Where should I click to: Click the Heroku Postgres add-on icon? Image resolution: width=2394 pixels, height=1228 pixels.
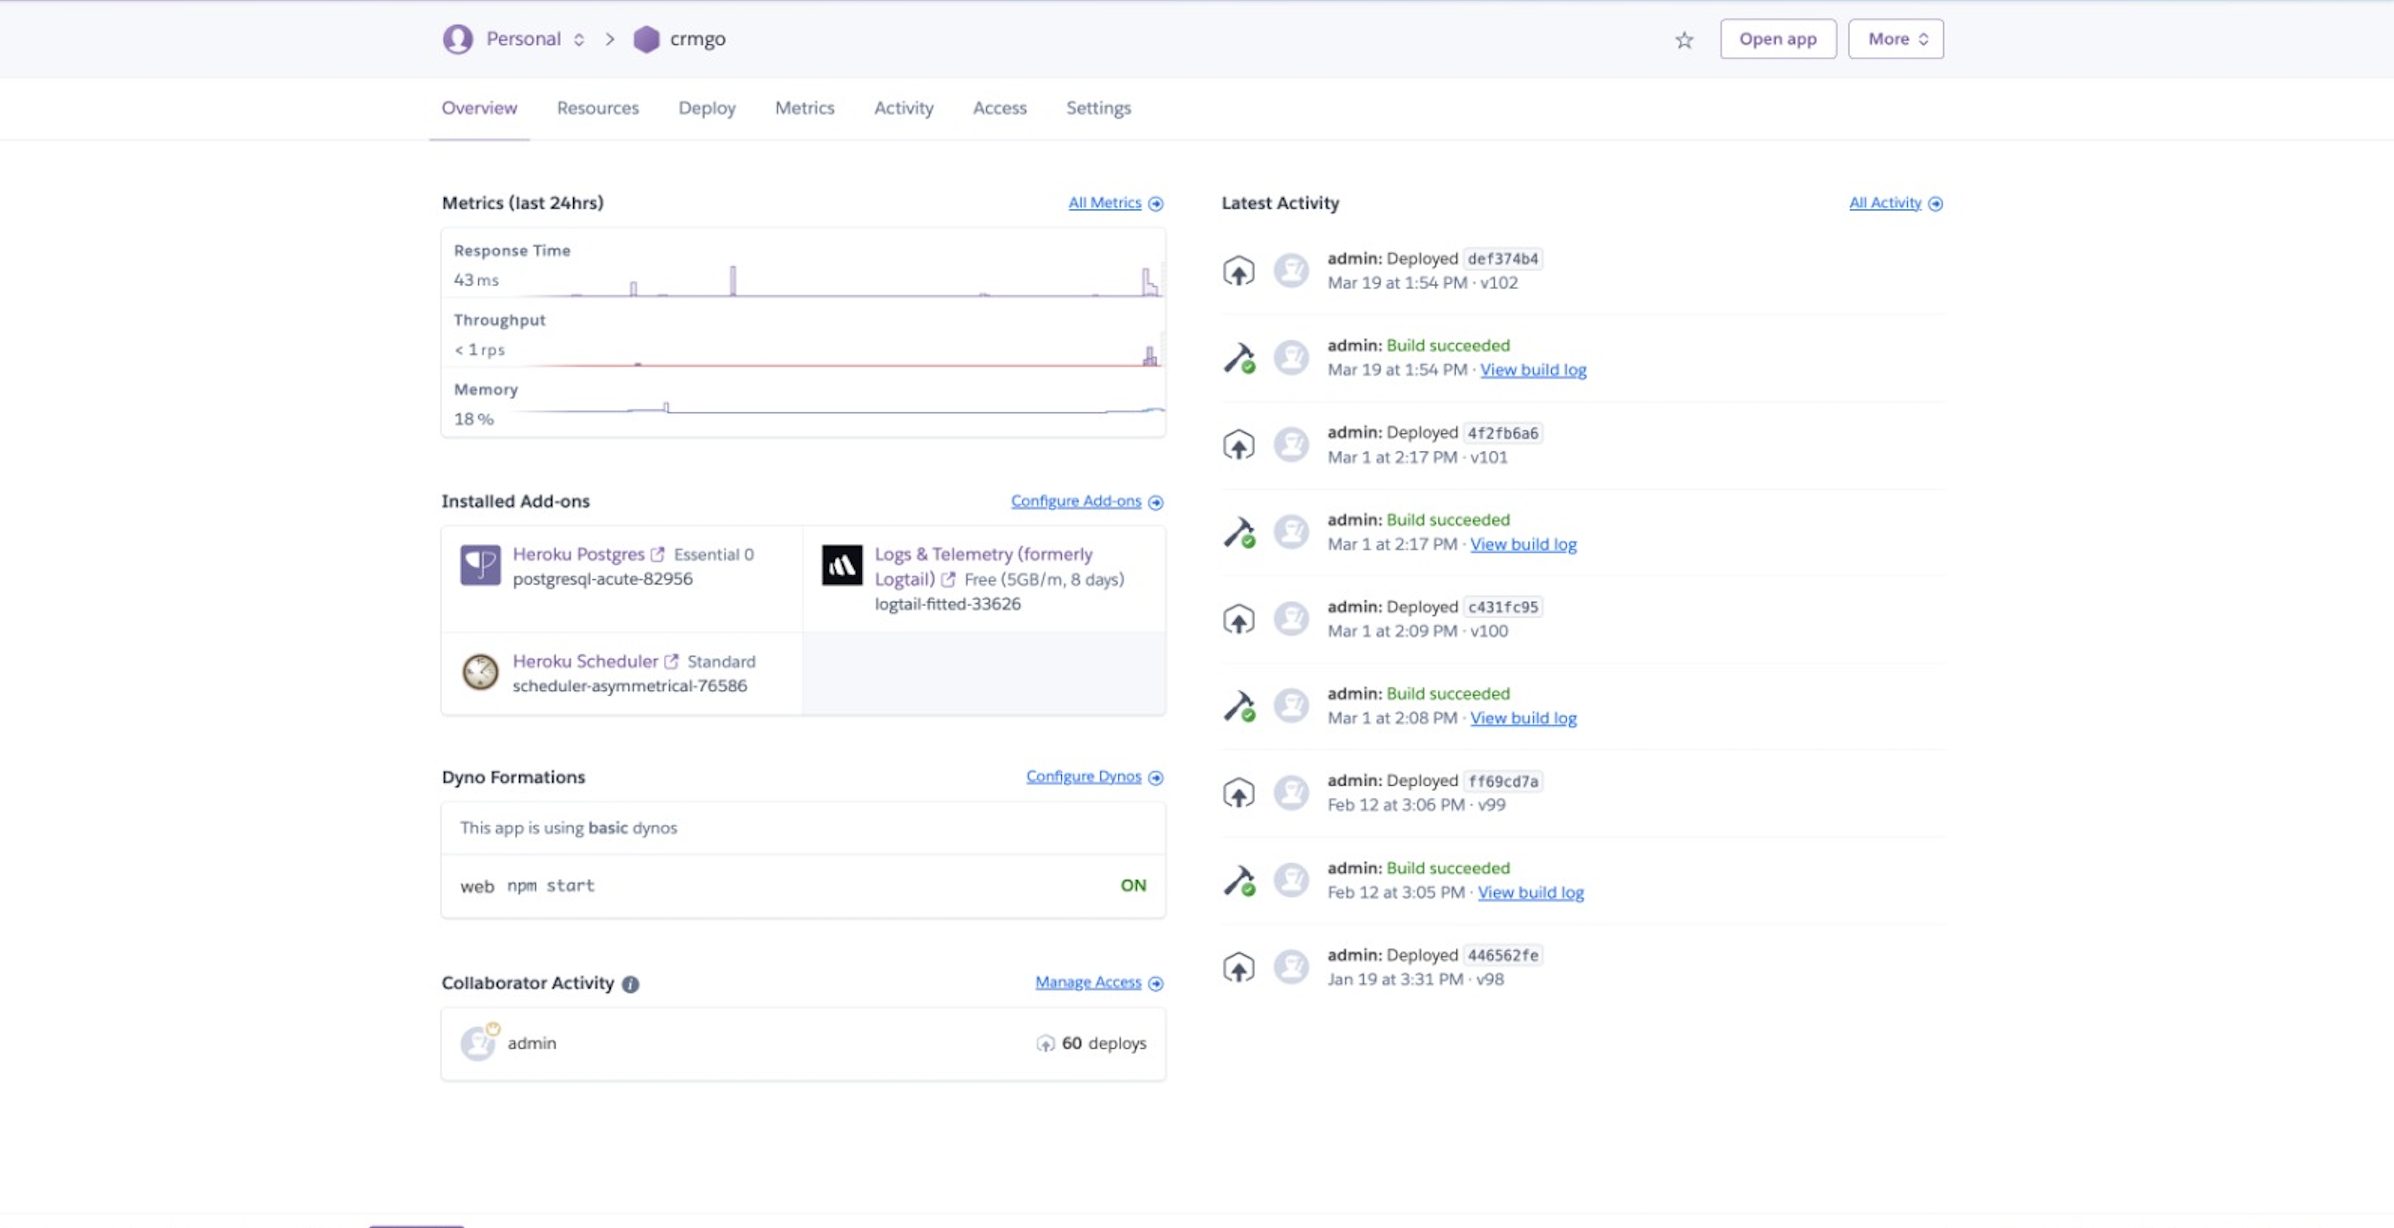[480, 565]
